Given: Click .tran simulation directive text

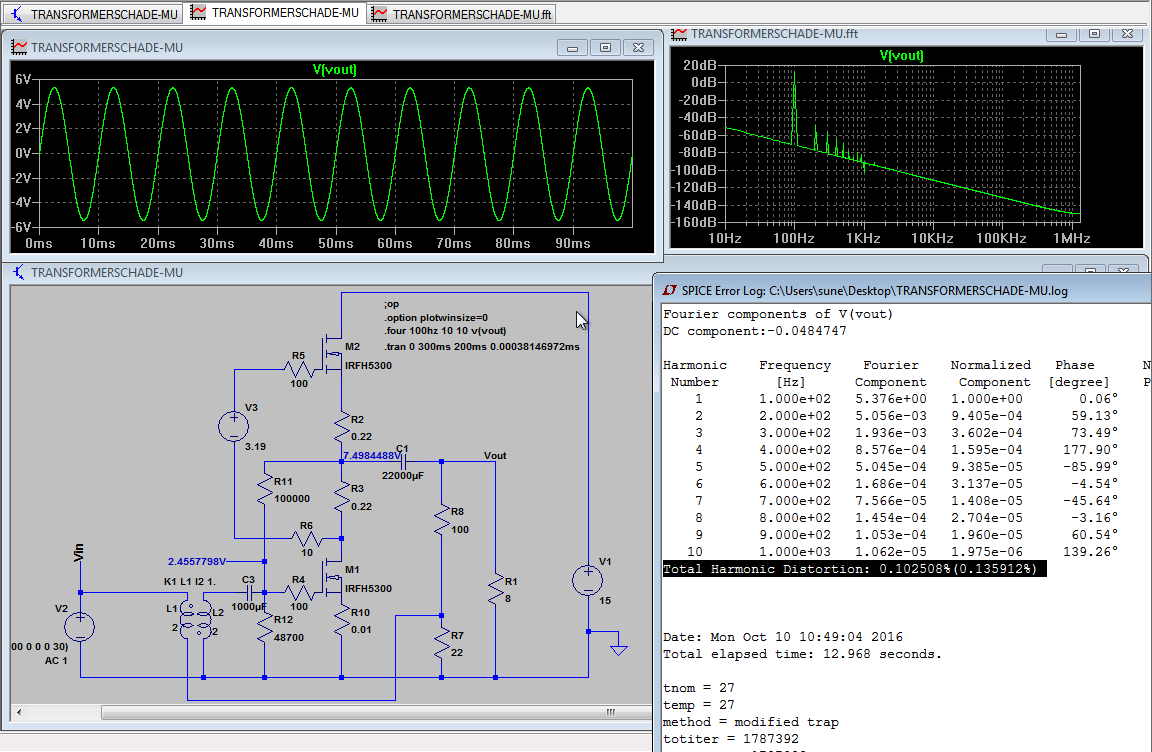Looking at the screenshot, I should click(x=481, y=347).
